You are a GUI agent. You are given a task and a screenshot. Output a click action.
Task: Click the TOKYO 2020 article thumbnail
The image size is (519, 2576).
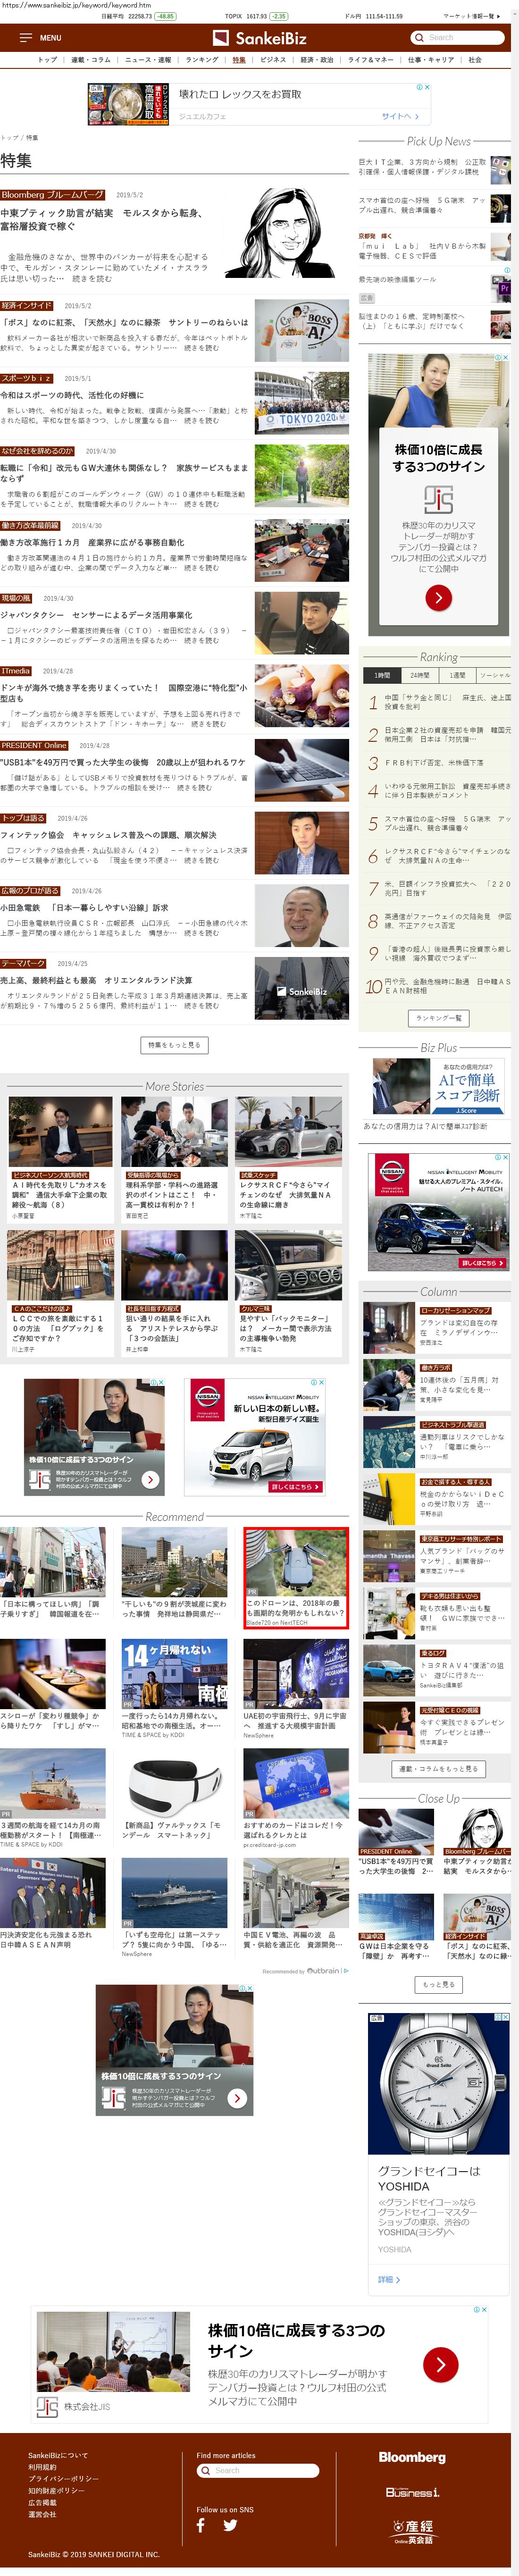[301, 403]
